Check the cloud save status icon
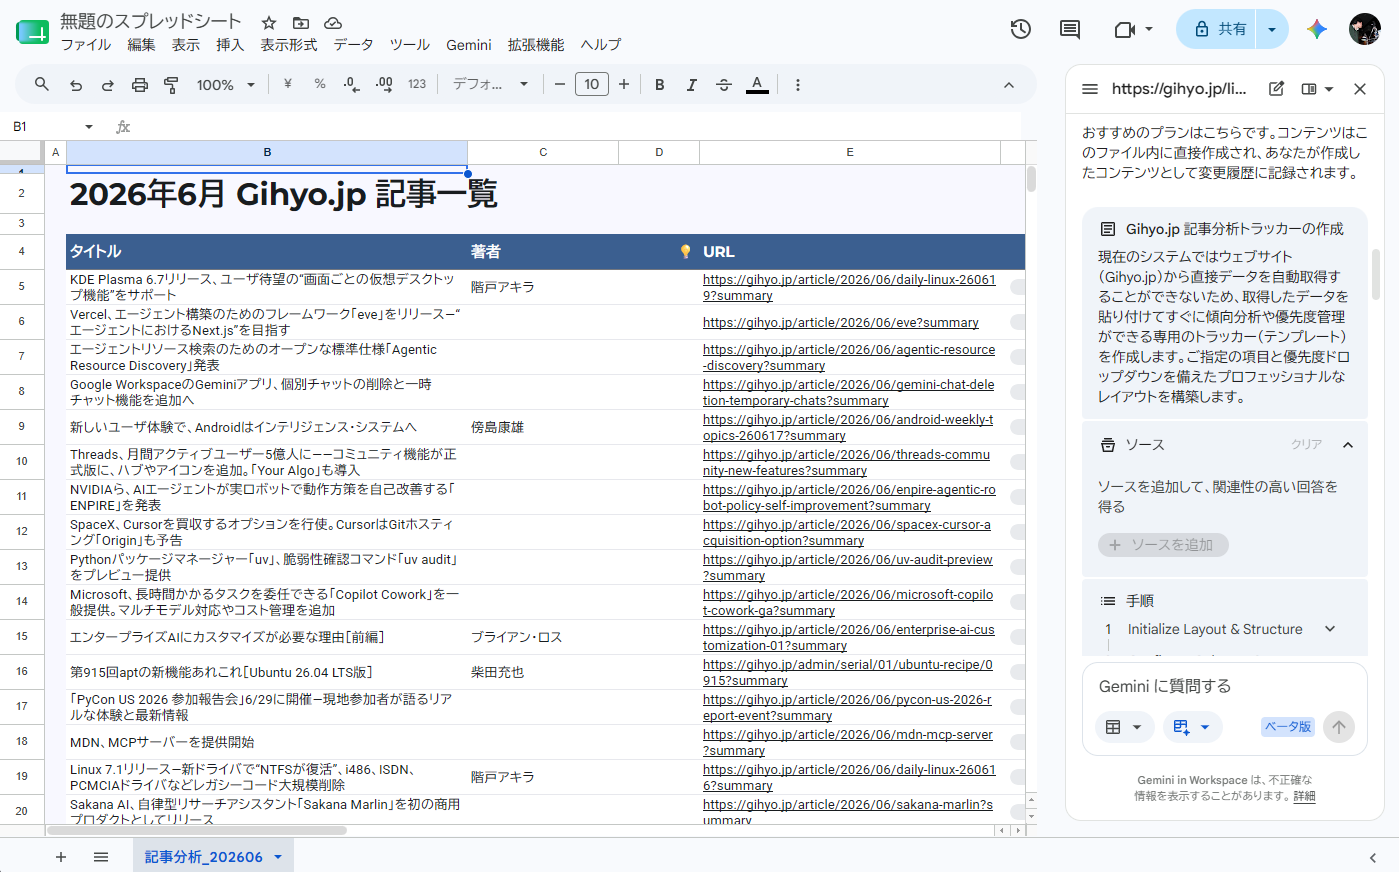The height and width of the screenshot is (872, 1399). point(333,22)
